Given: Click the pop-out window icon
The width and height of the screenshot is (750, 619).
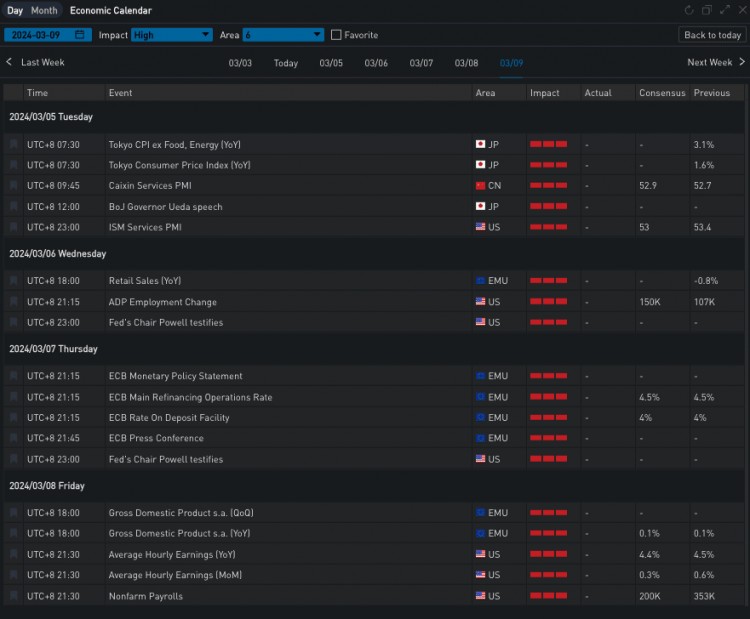Looking at the screenshot, I should [706, 10].
